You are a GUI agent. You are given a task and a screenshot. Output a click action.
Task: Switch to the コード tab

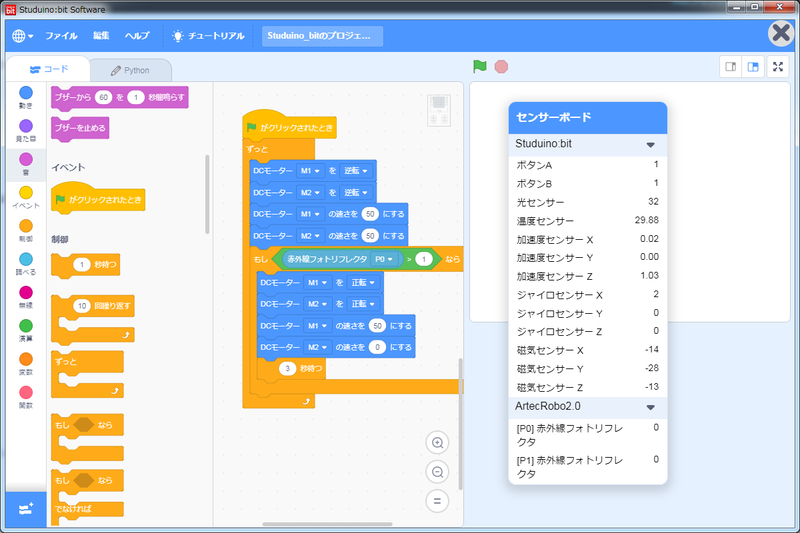coord(48,69)
